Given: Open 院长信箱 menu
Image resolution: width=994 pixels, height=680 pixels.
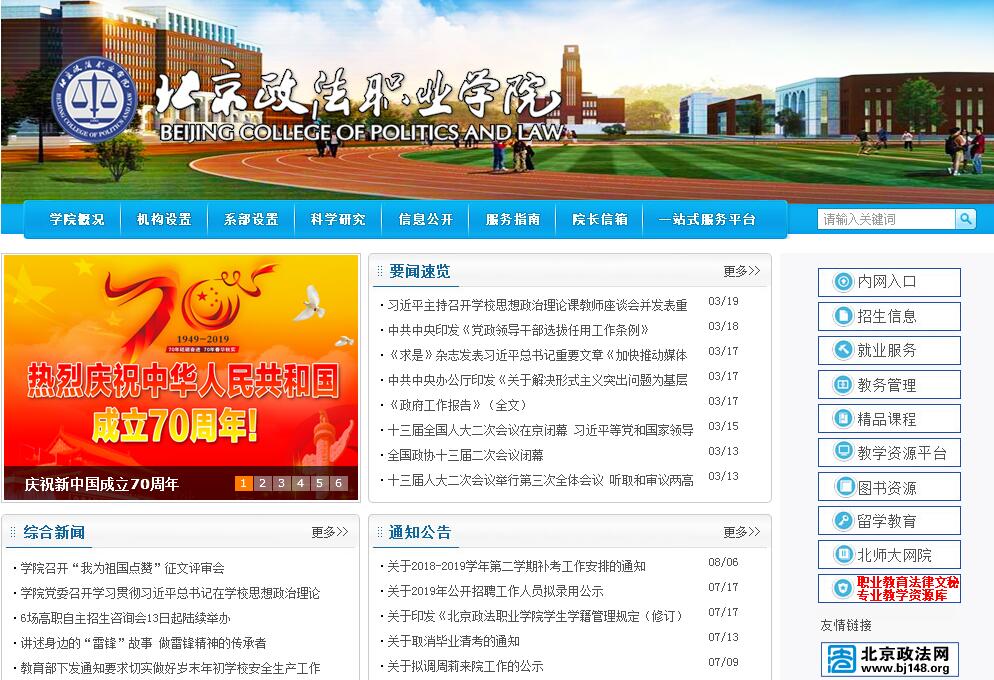Looking at the screenshot, I should click(600, 219).
